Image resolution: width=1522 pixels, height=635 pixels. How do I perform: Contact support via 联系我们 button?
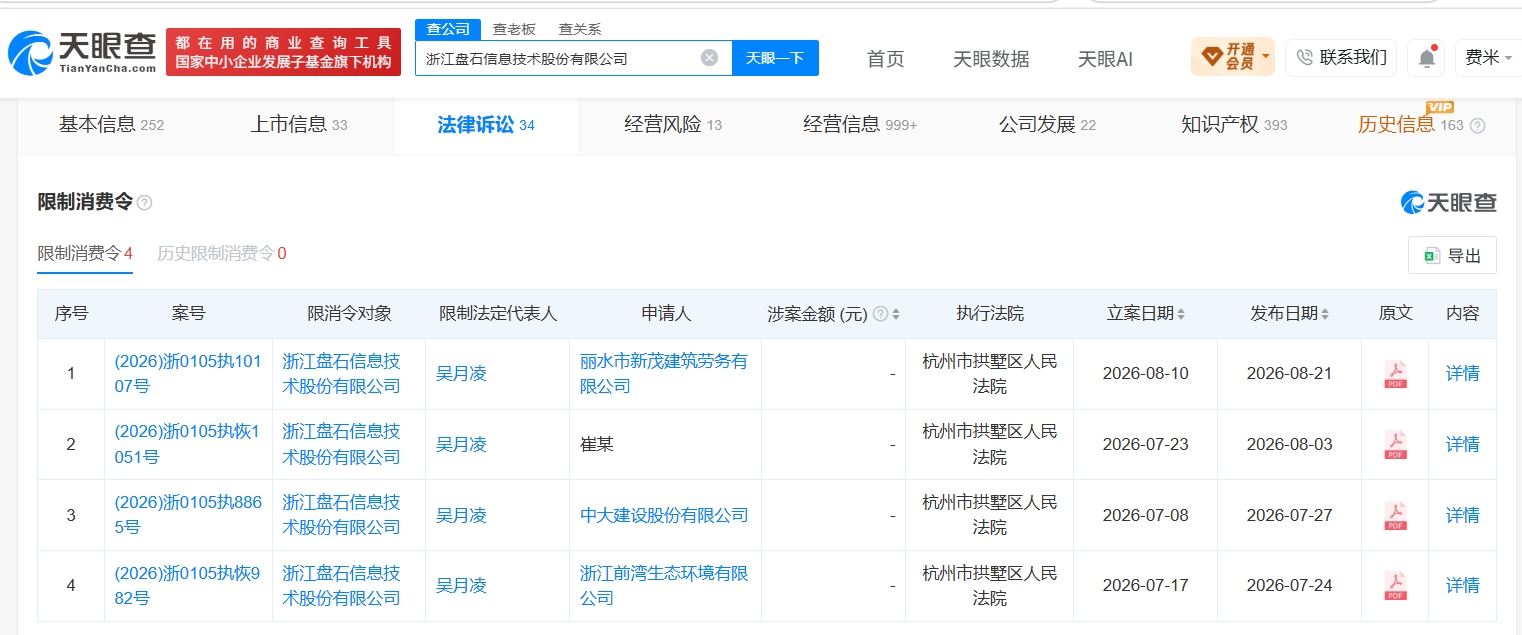point(1341,57)
